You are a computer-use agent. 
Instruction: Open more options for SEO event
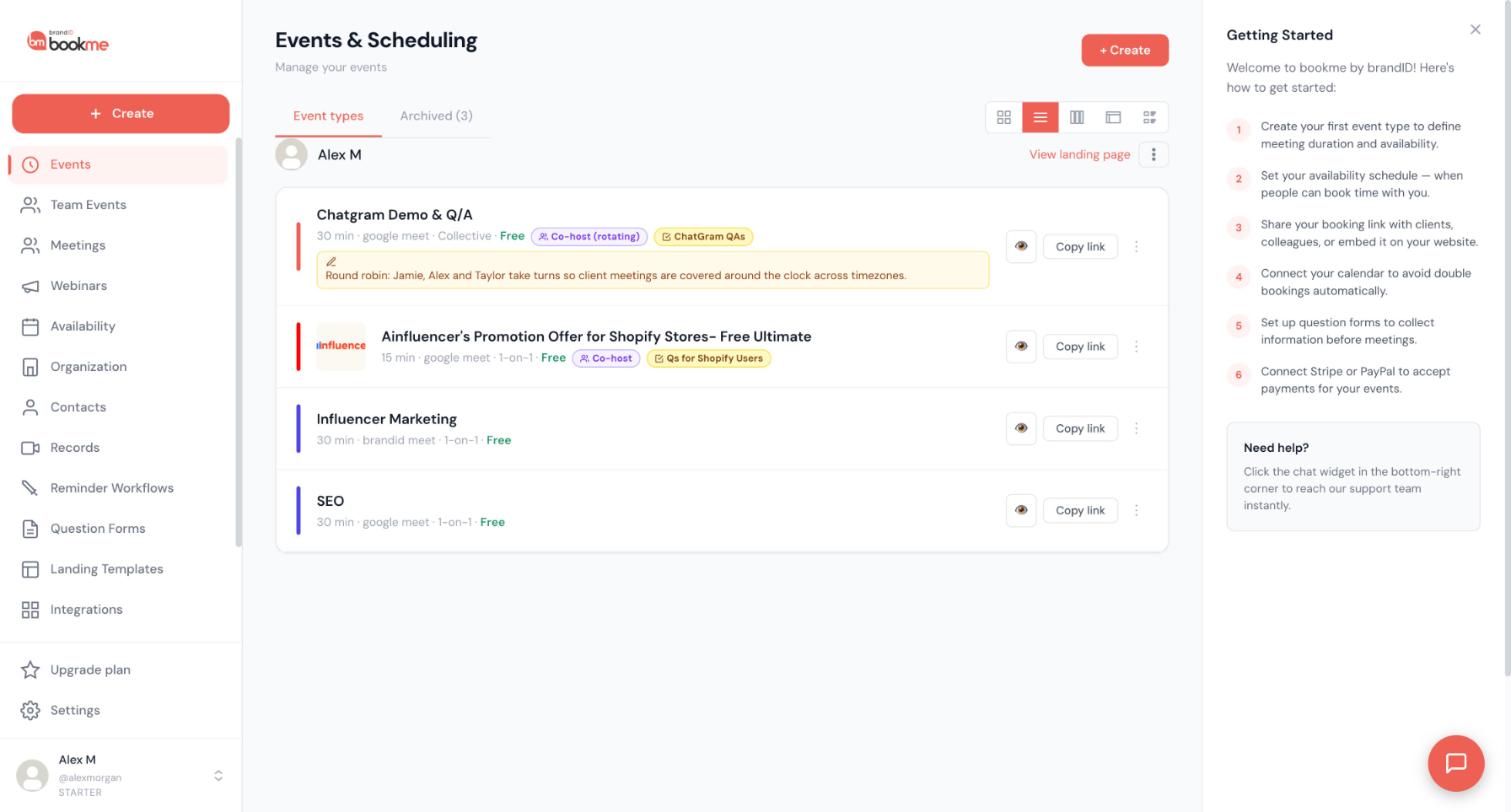(1136, 510)
